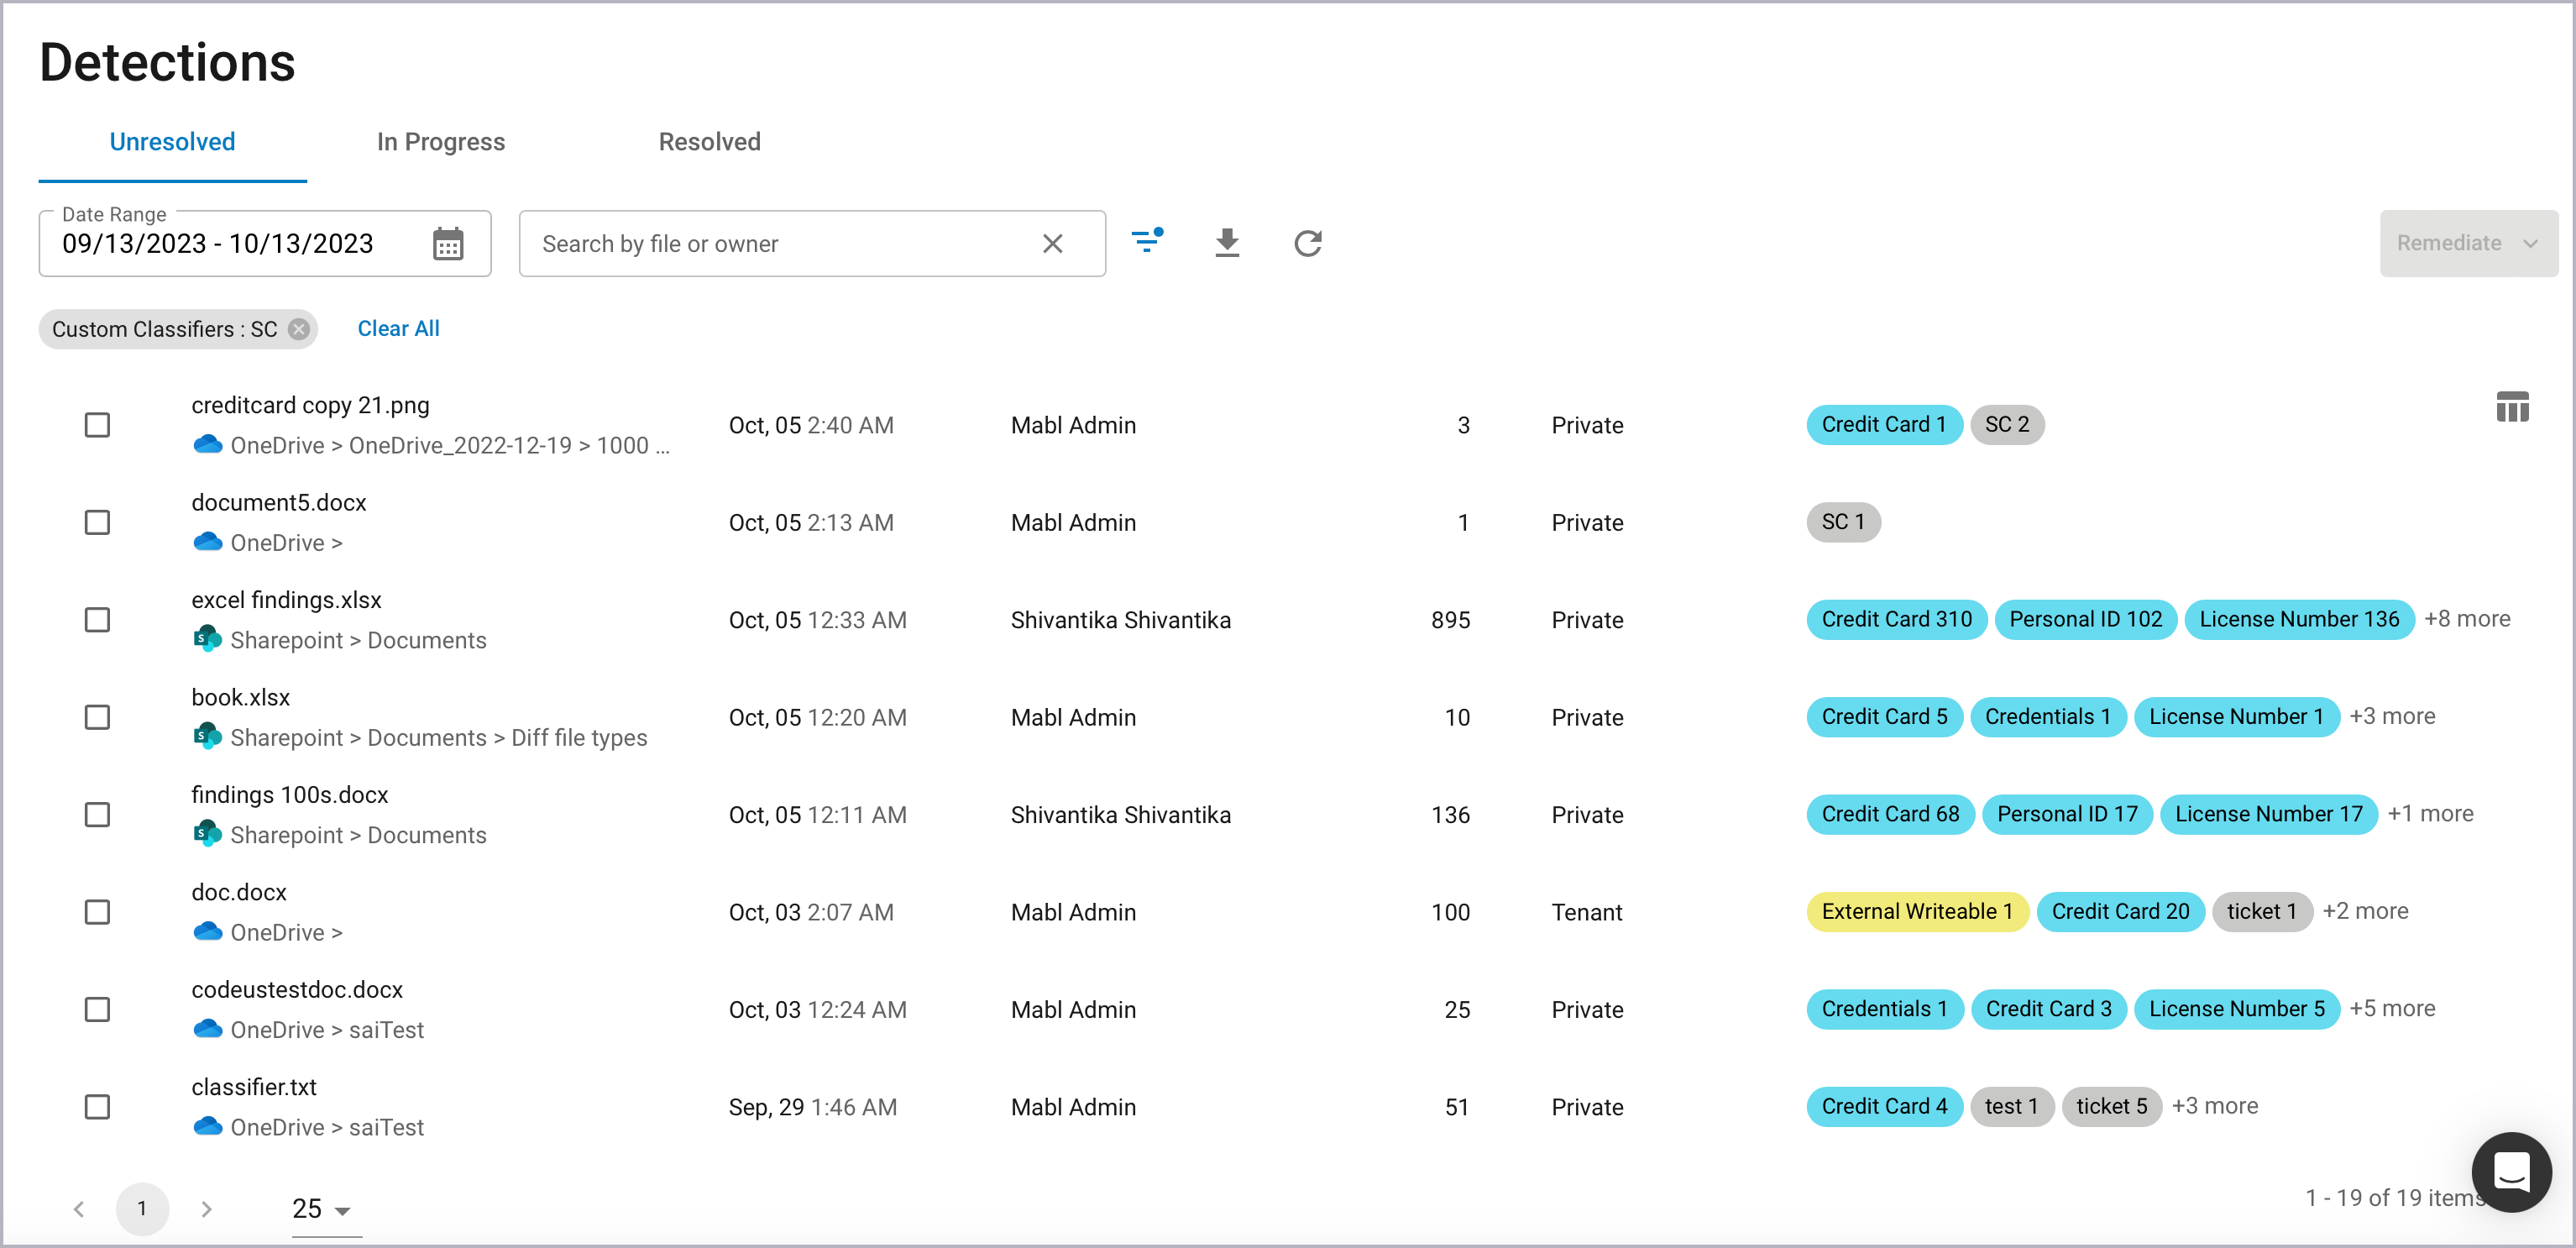Image resolution: width=2576 pixels, height=1248 pixels.
Task: Click the filter icon to adjust filters
Action: (1150, 242)
